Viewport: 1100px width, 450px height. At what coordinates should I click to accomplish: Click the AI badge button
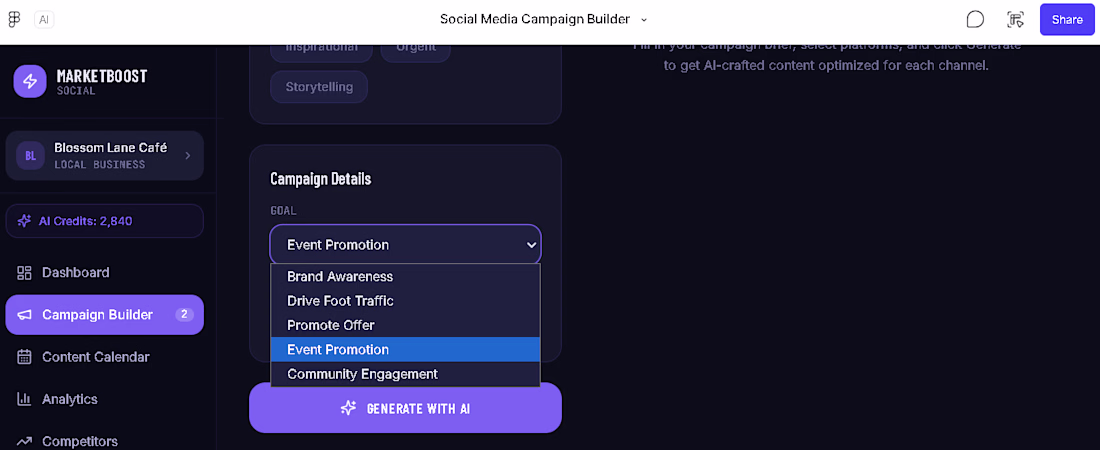(x=43, y=20)
